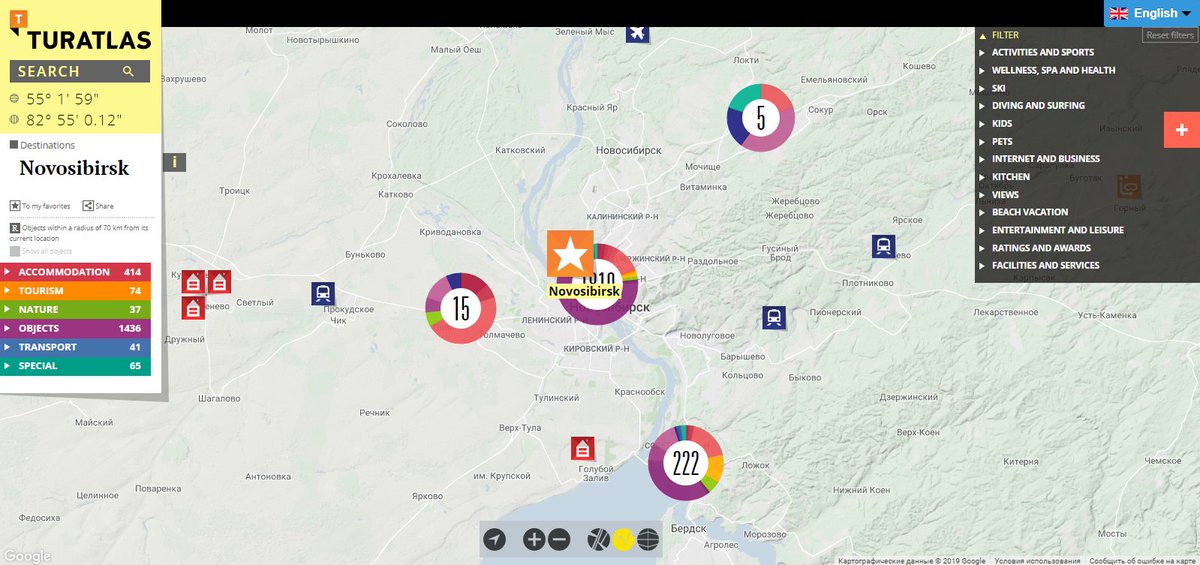
Task: Click the search magnifier icon
Action: coord(128,72)
